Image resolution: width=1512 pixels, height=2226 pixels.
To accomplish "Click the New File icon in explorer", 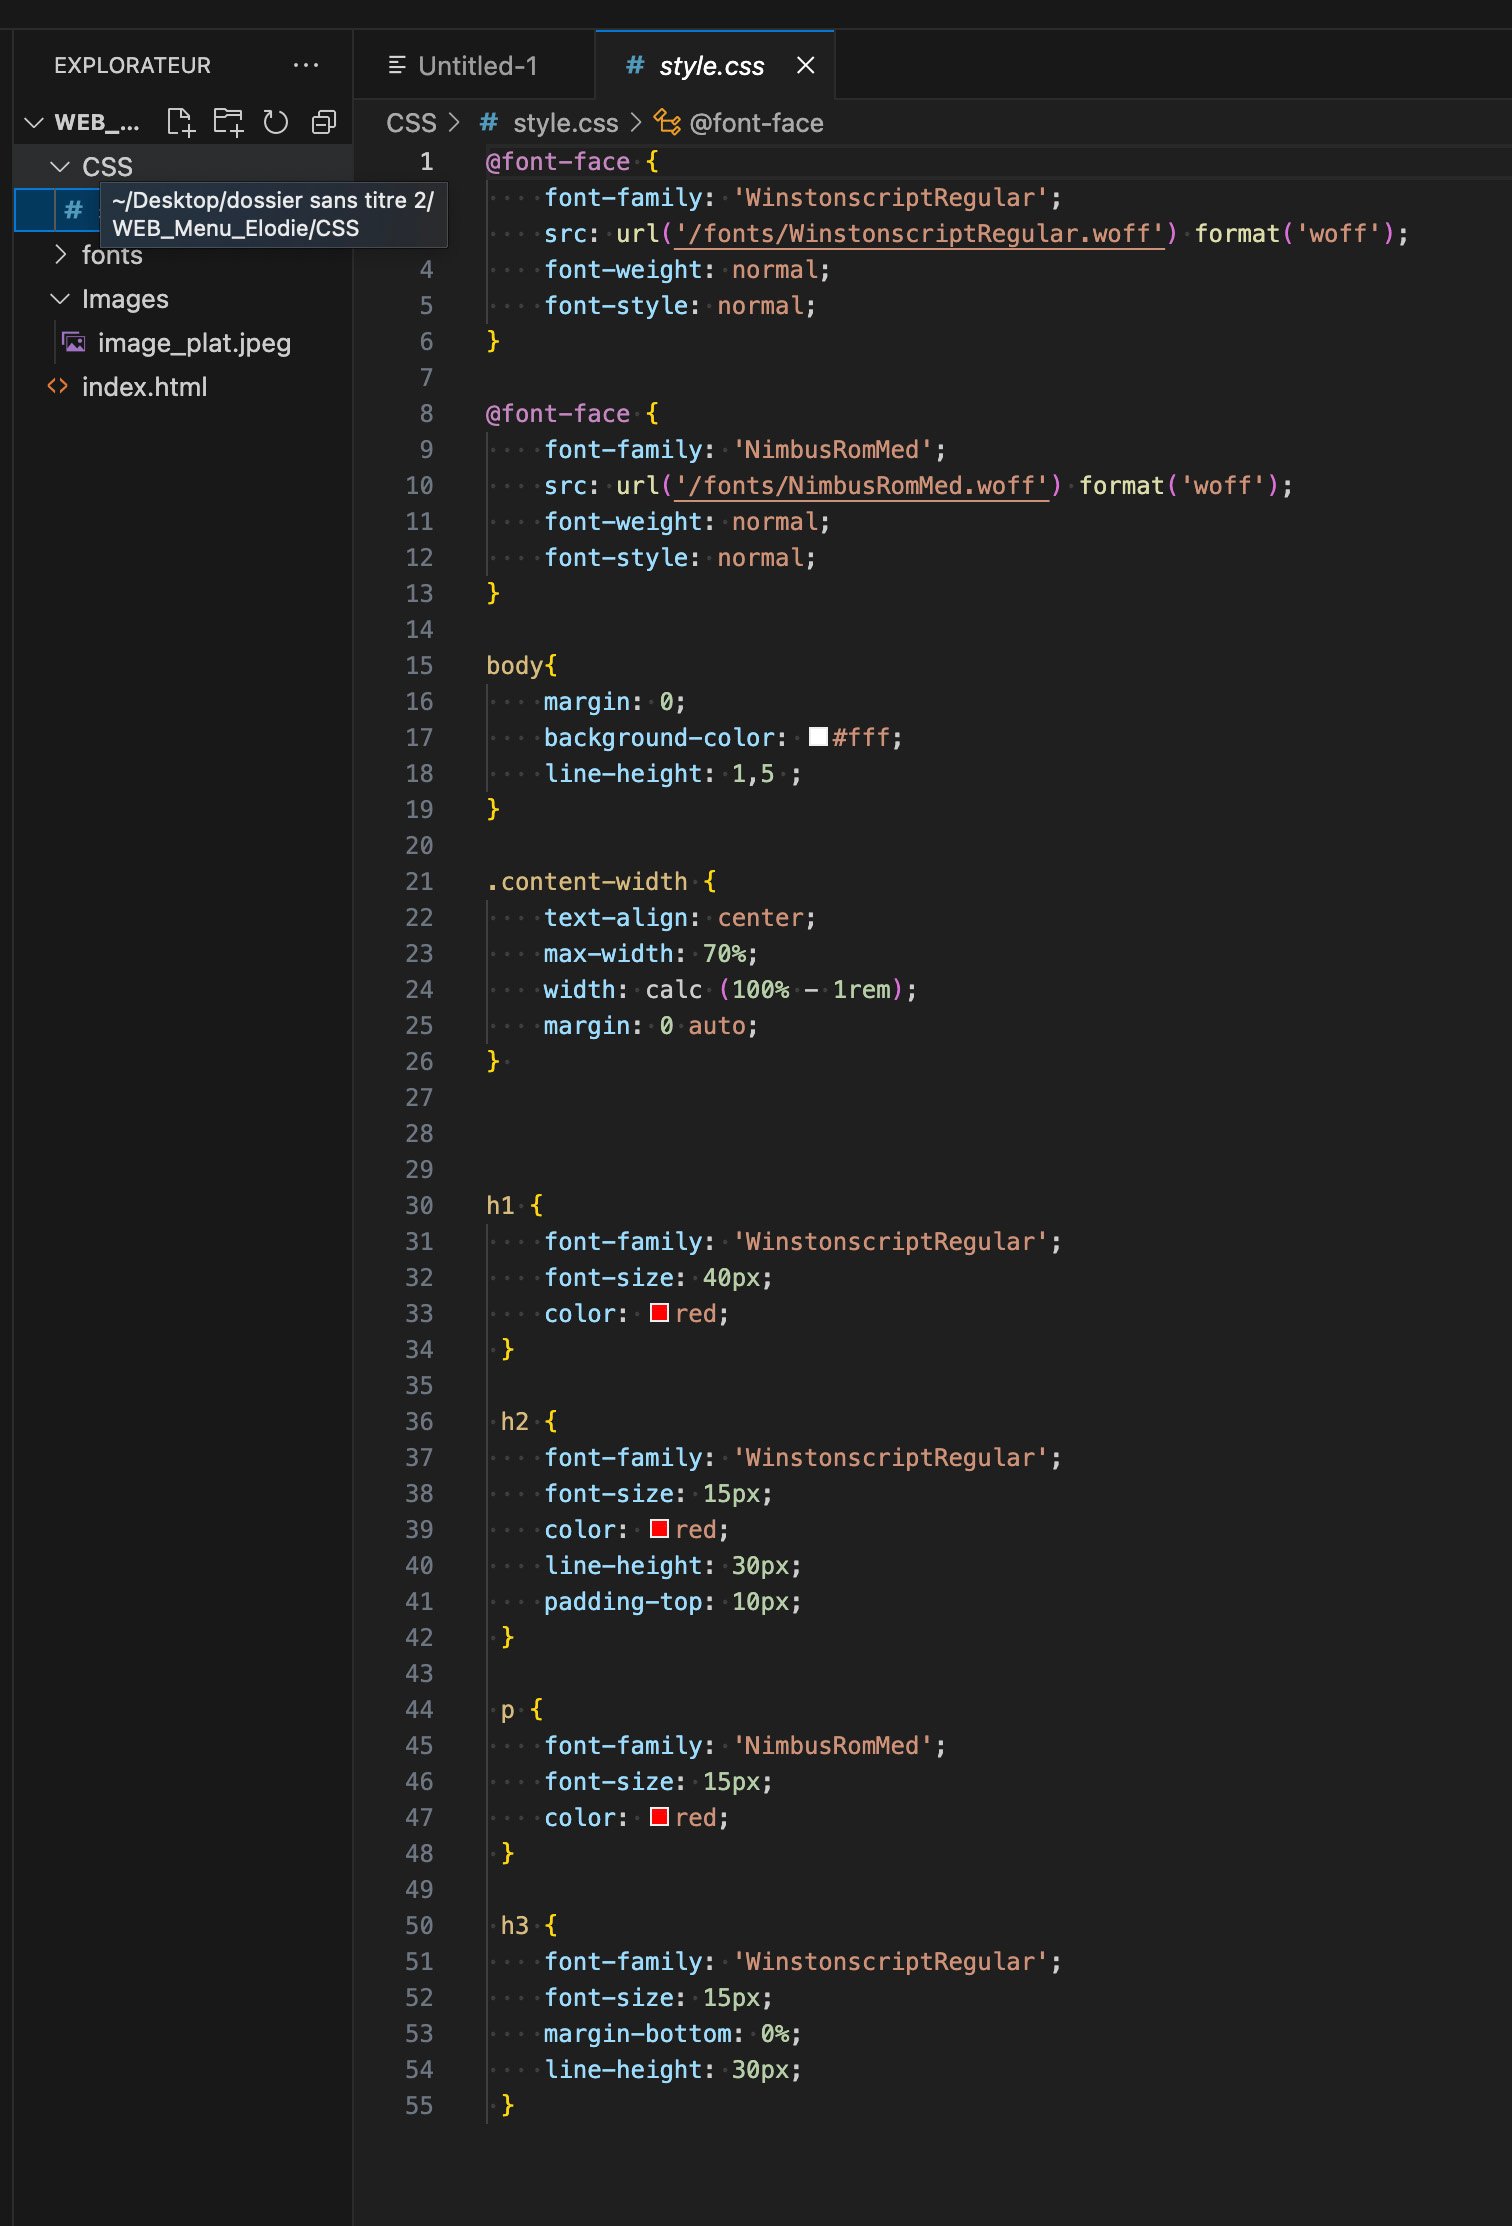I will click(180, 122).
